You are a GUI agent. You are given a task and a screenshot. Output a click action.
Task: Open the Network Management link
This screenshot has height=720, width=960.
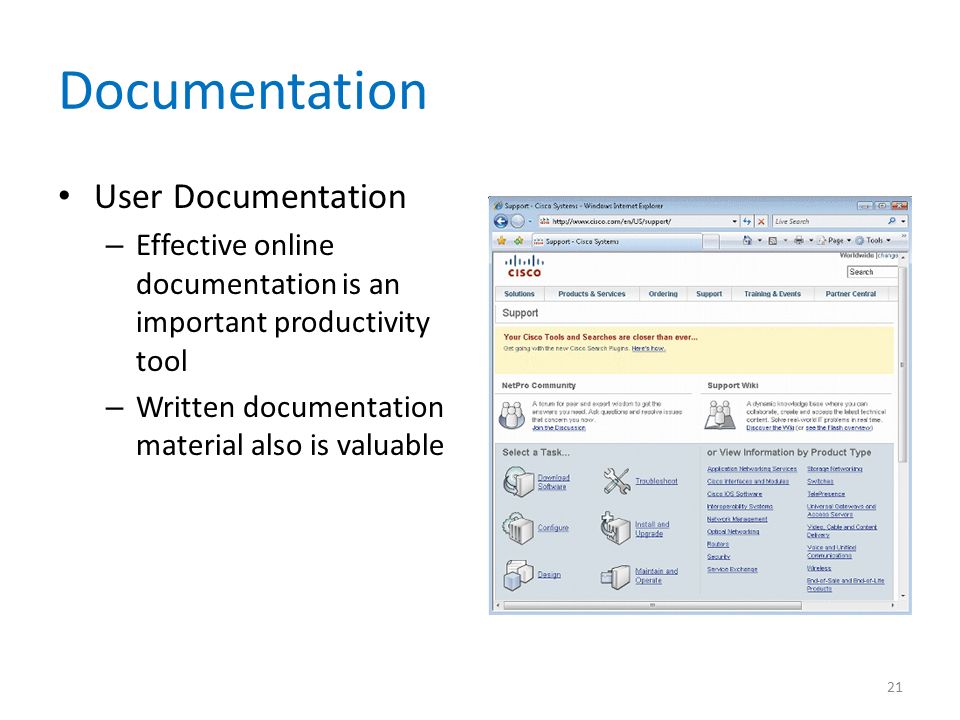[x=737, y=519]
